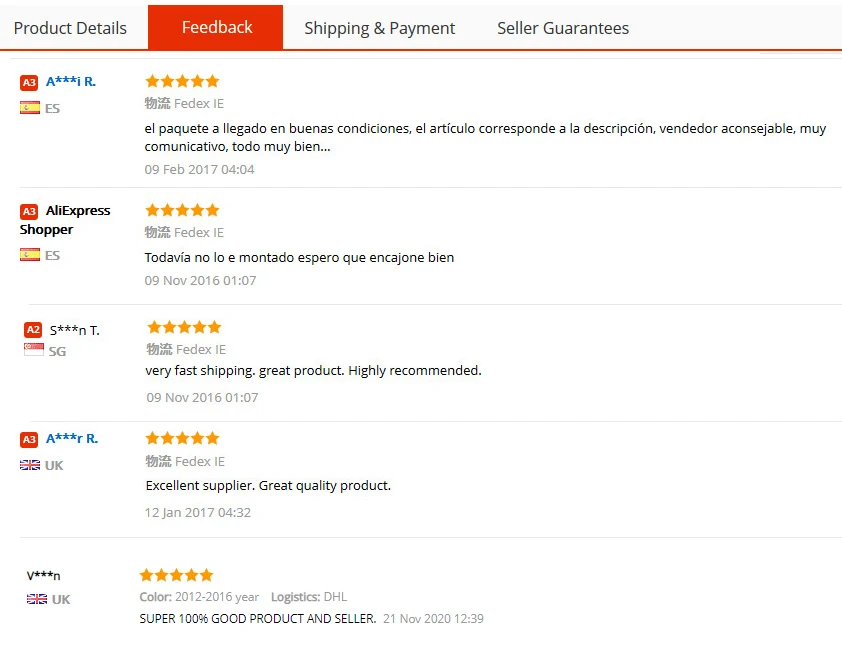Click the UK flag under A***r R.

pos(30,465)
